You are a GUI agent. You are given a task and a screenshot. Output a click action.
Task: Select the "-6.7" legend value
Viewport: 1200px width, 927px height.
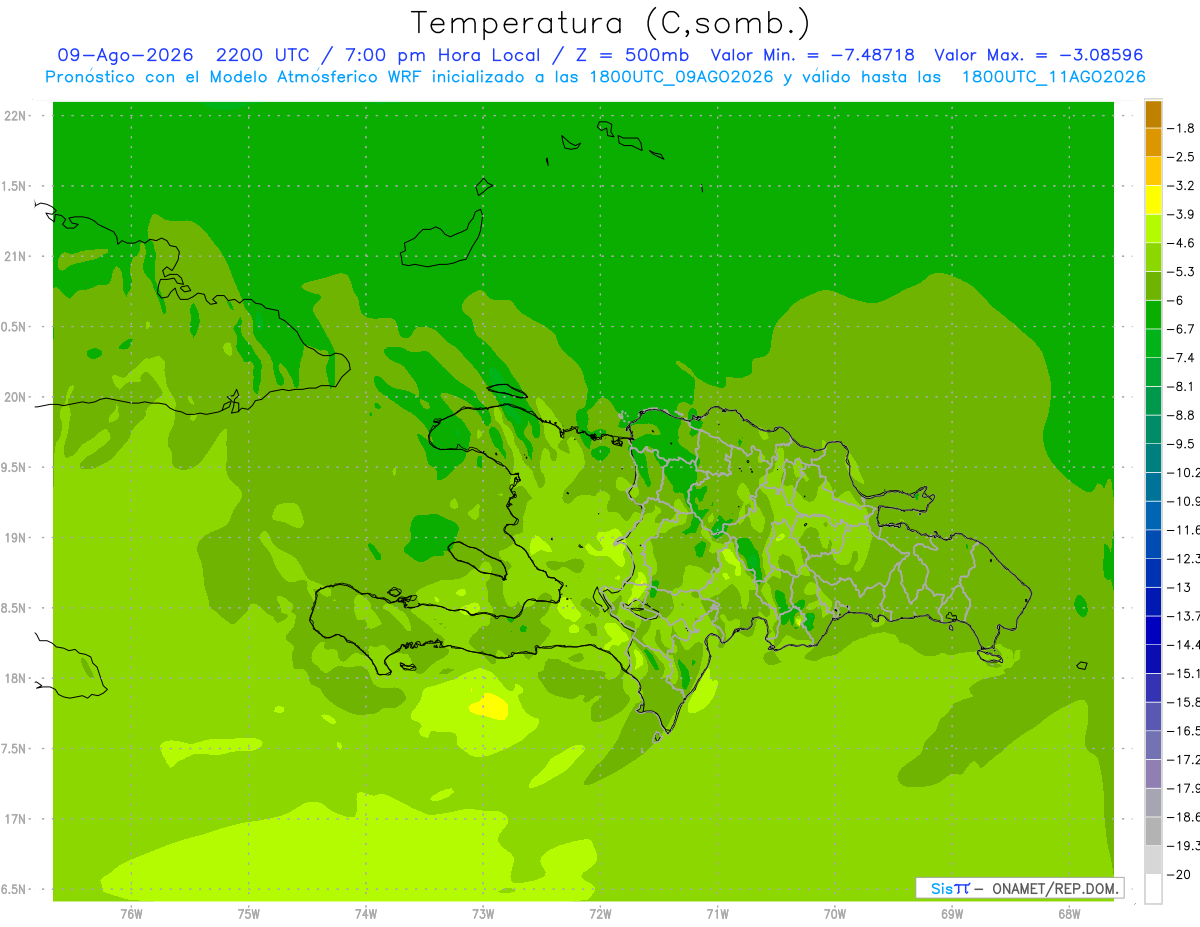click(1182, 329)
